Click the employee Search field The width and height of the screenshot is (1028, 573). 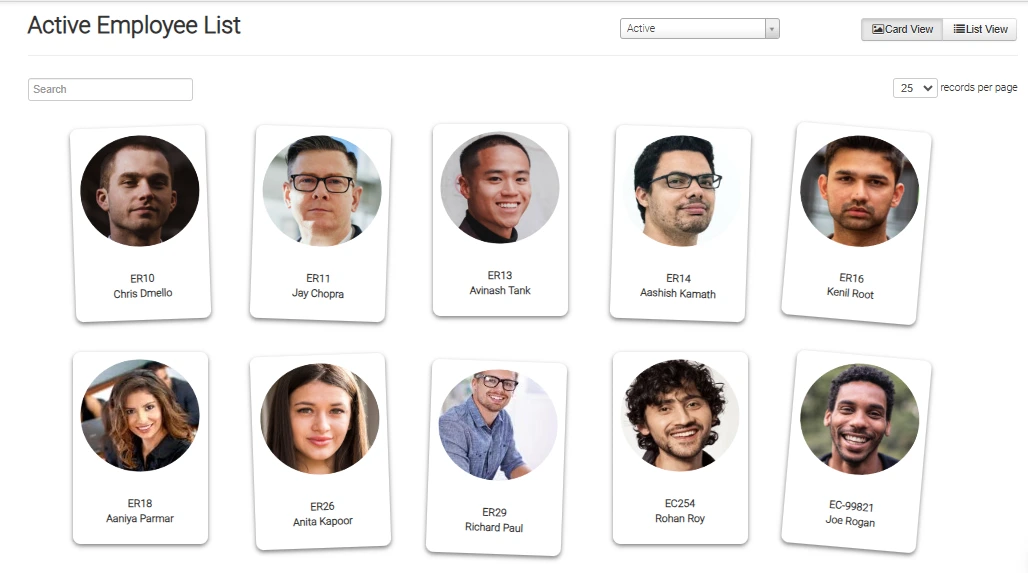(x=110, y=89)
